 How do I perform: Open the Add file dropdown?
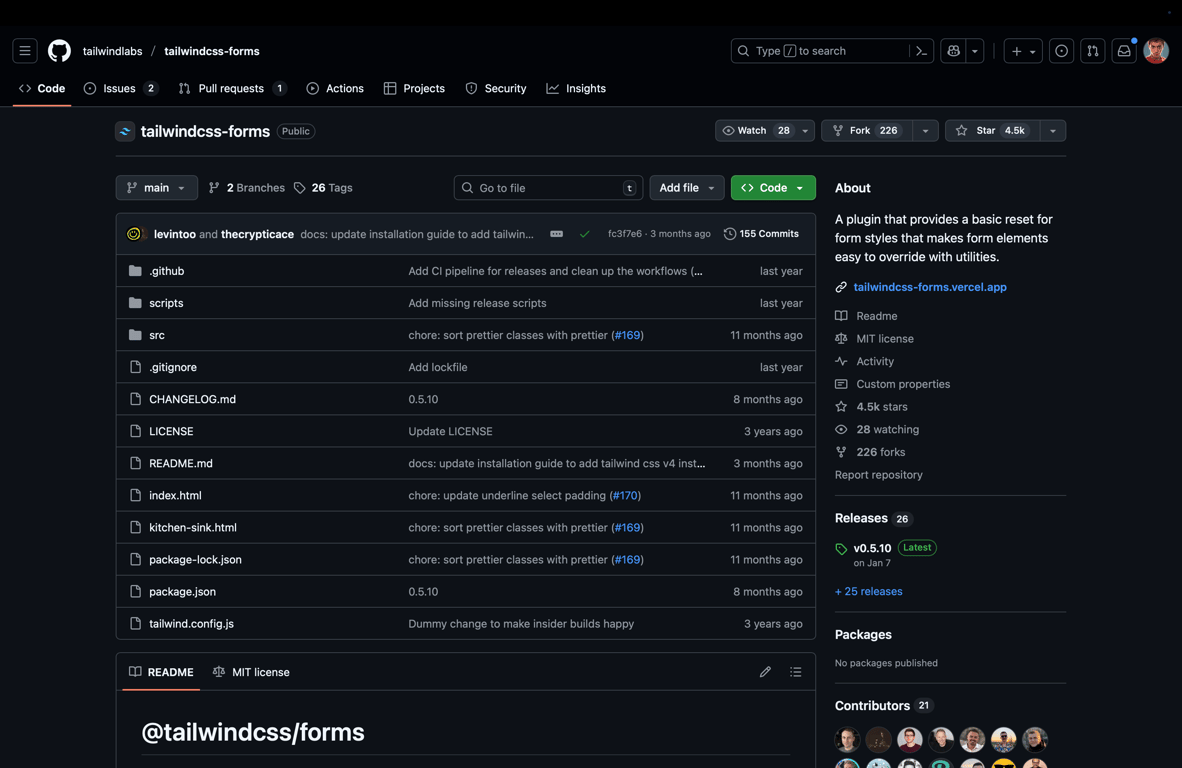point(687,188)
